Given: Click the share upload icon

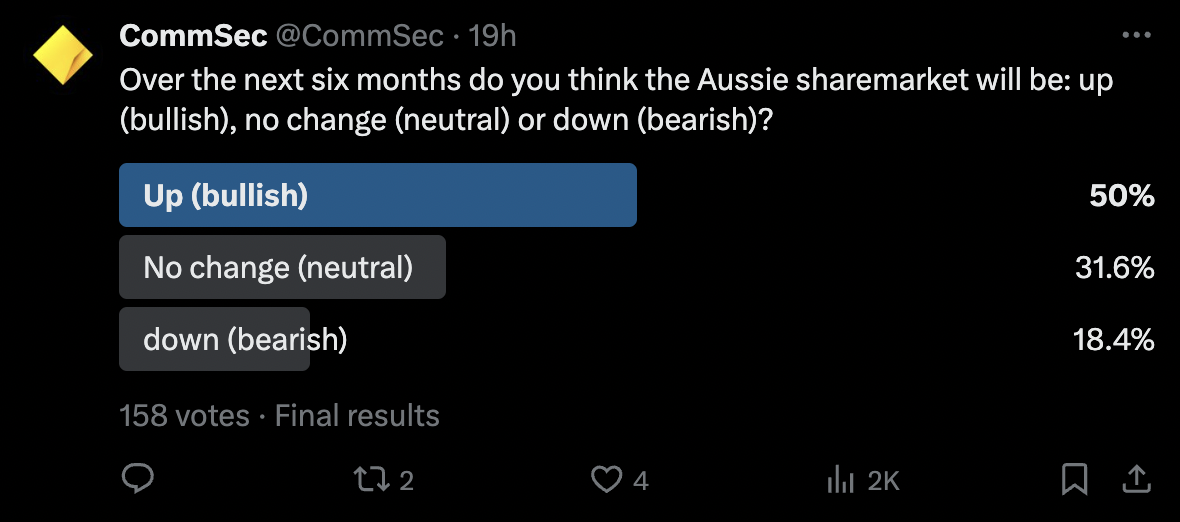Looking at the screenshot, I should click(1135, 480).
